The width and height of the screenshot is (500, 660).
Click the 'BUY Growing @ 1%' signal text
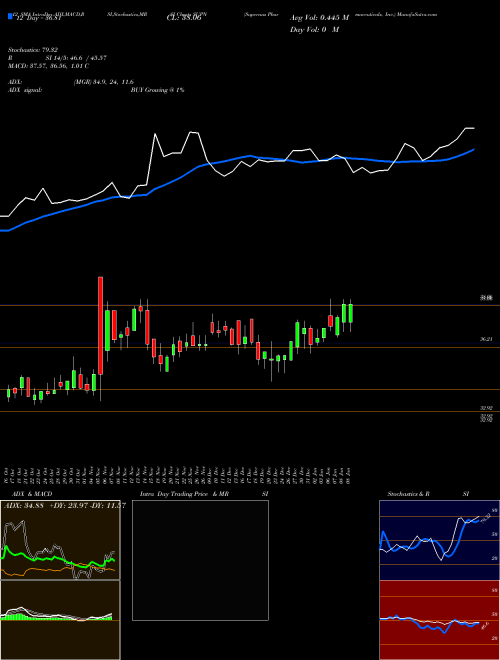click(157, 90)
